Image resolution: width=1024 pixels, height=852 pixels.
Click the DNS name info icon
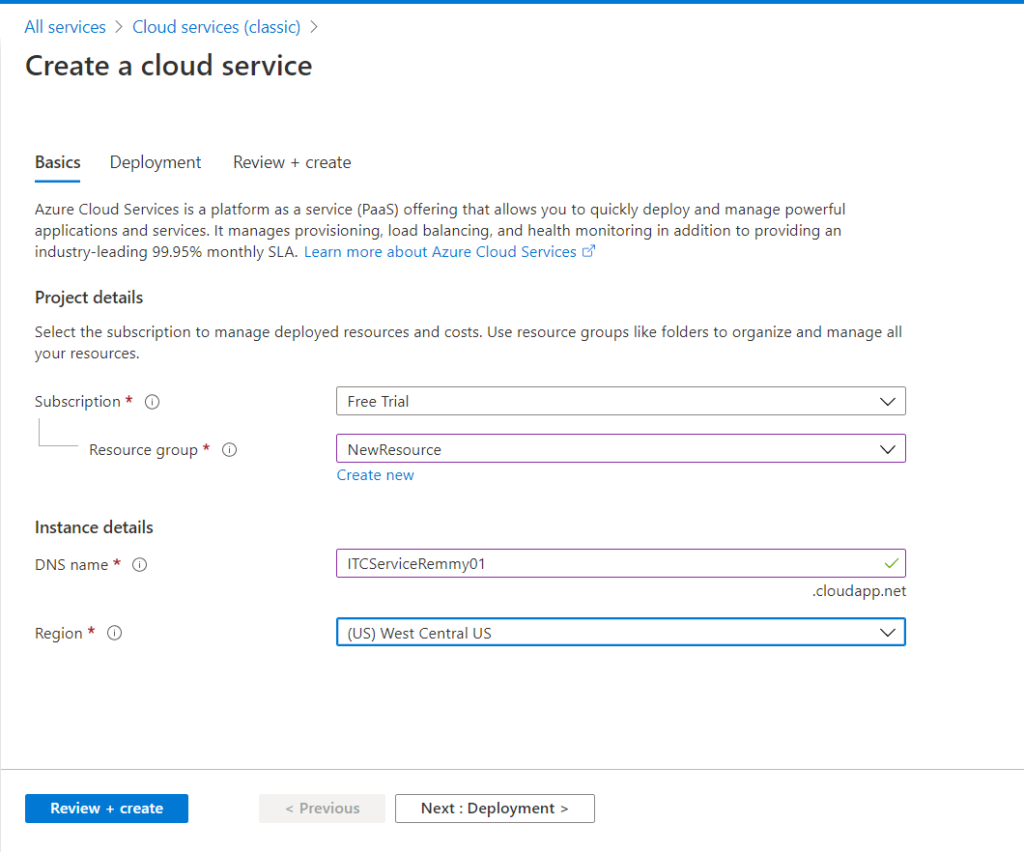coord(140,565)
